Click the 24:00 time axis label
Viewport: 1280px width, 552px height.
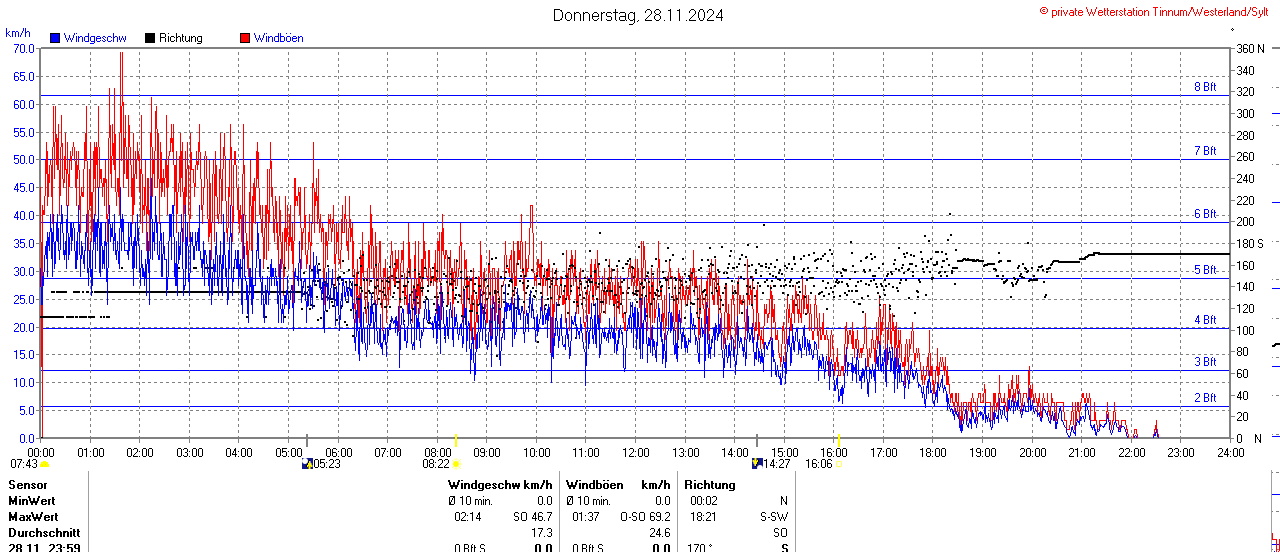[x=1231, y=453]
